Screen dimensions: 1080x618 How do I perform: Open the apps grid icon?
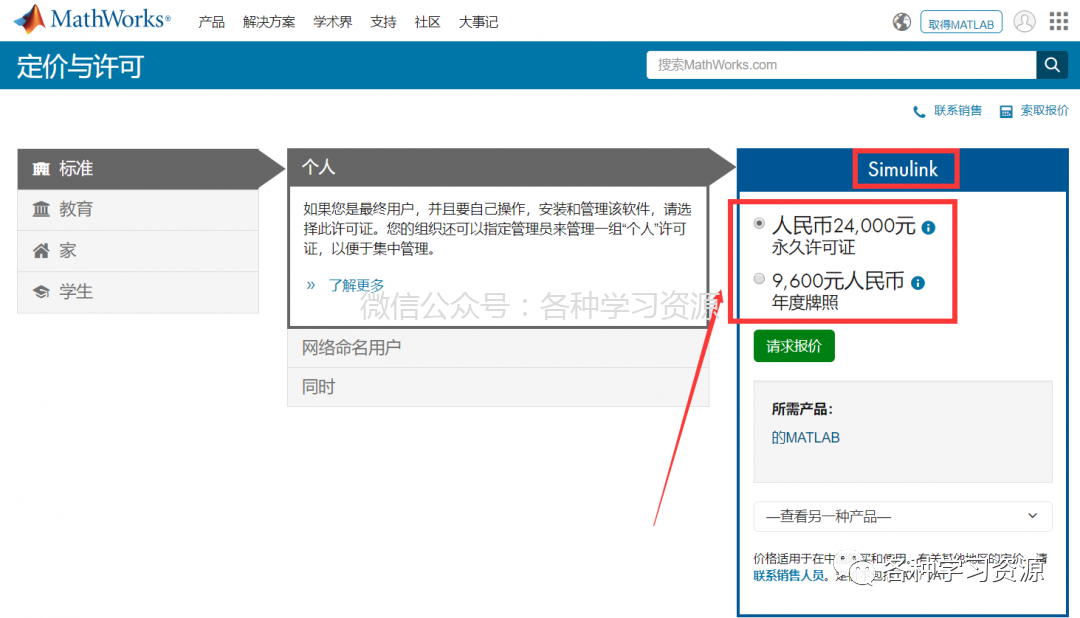tap(1059, 21)
